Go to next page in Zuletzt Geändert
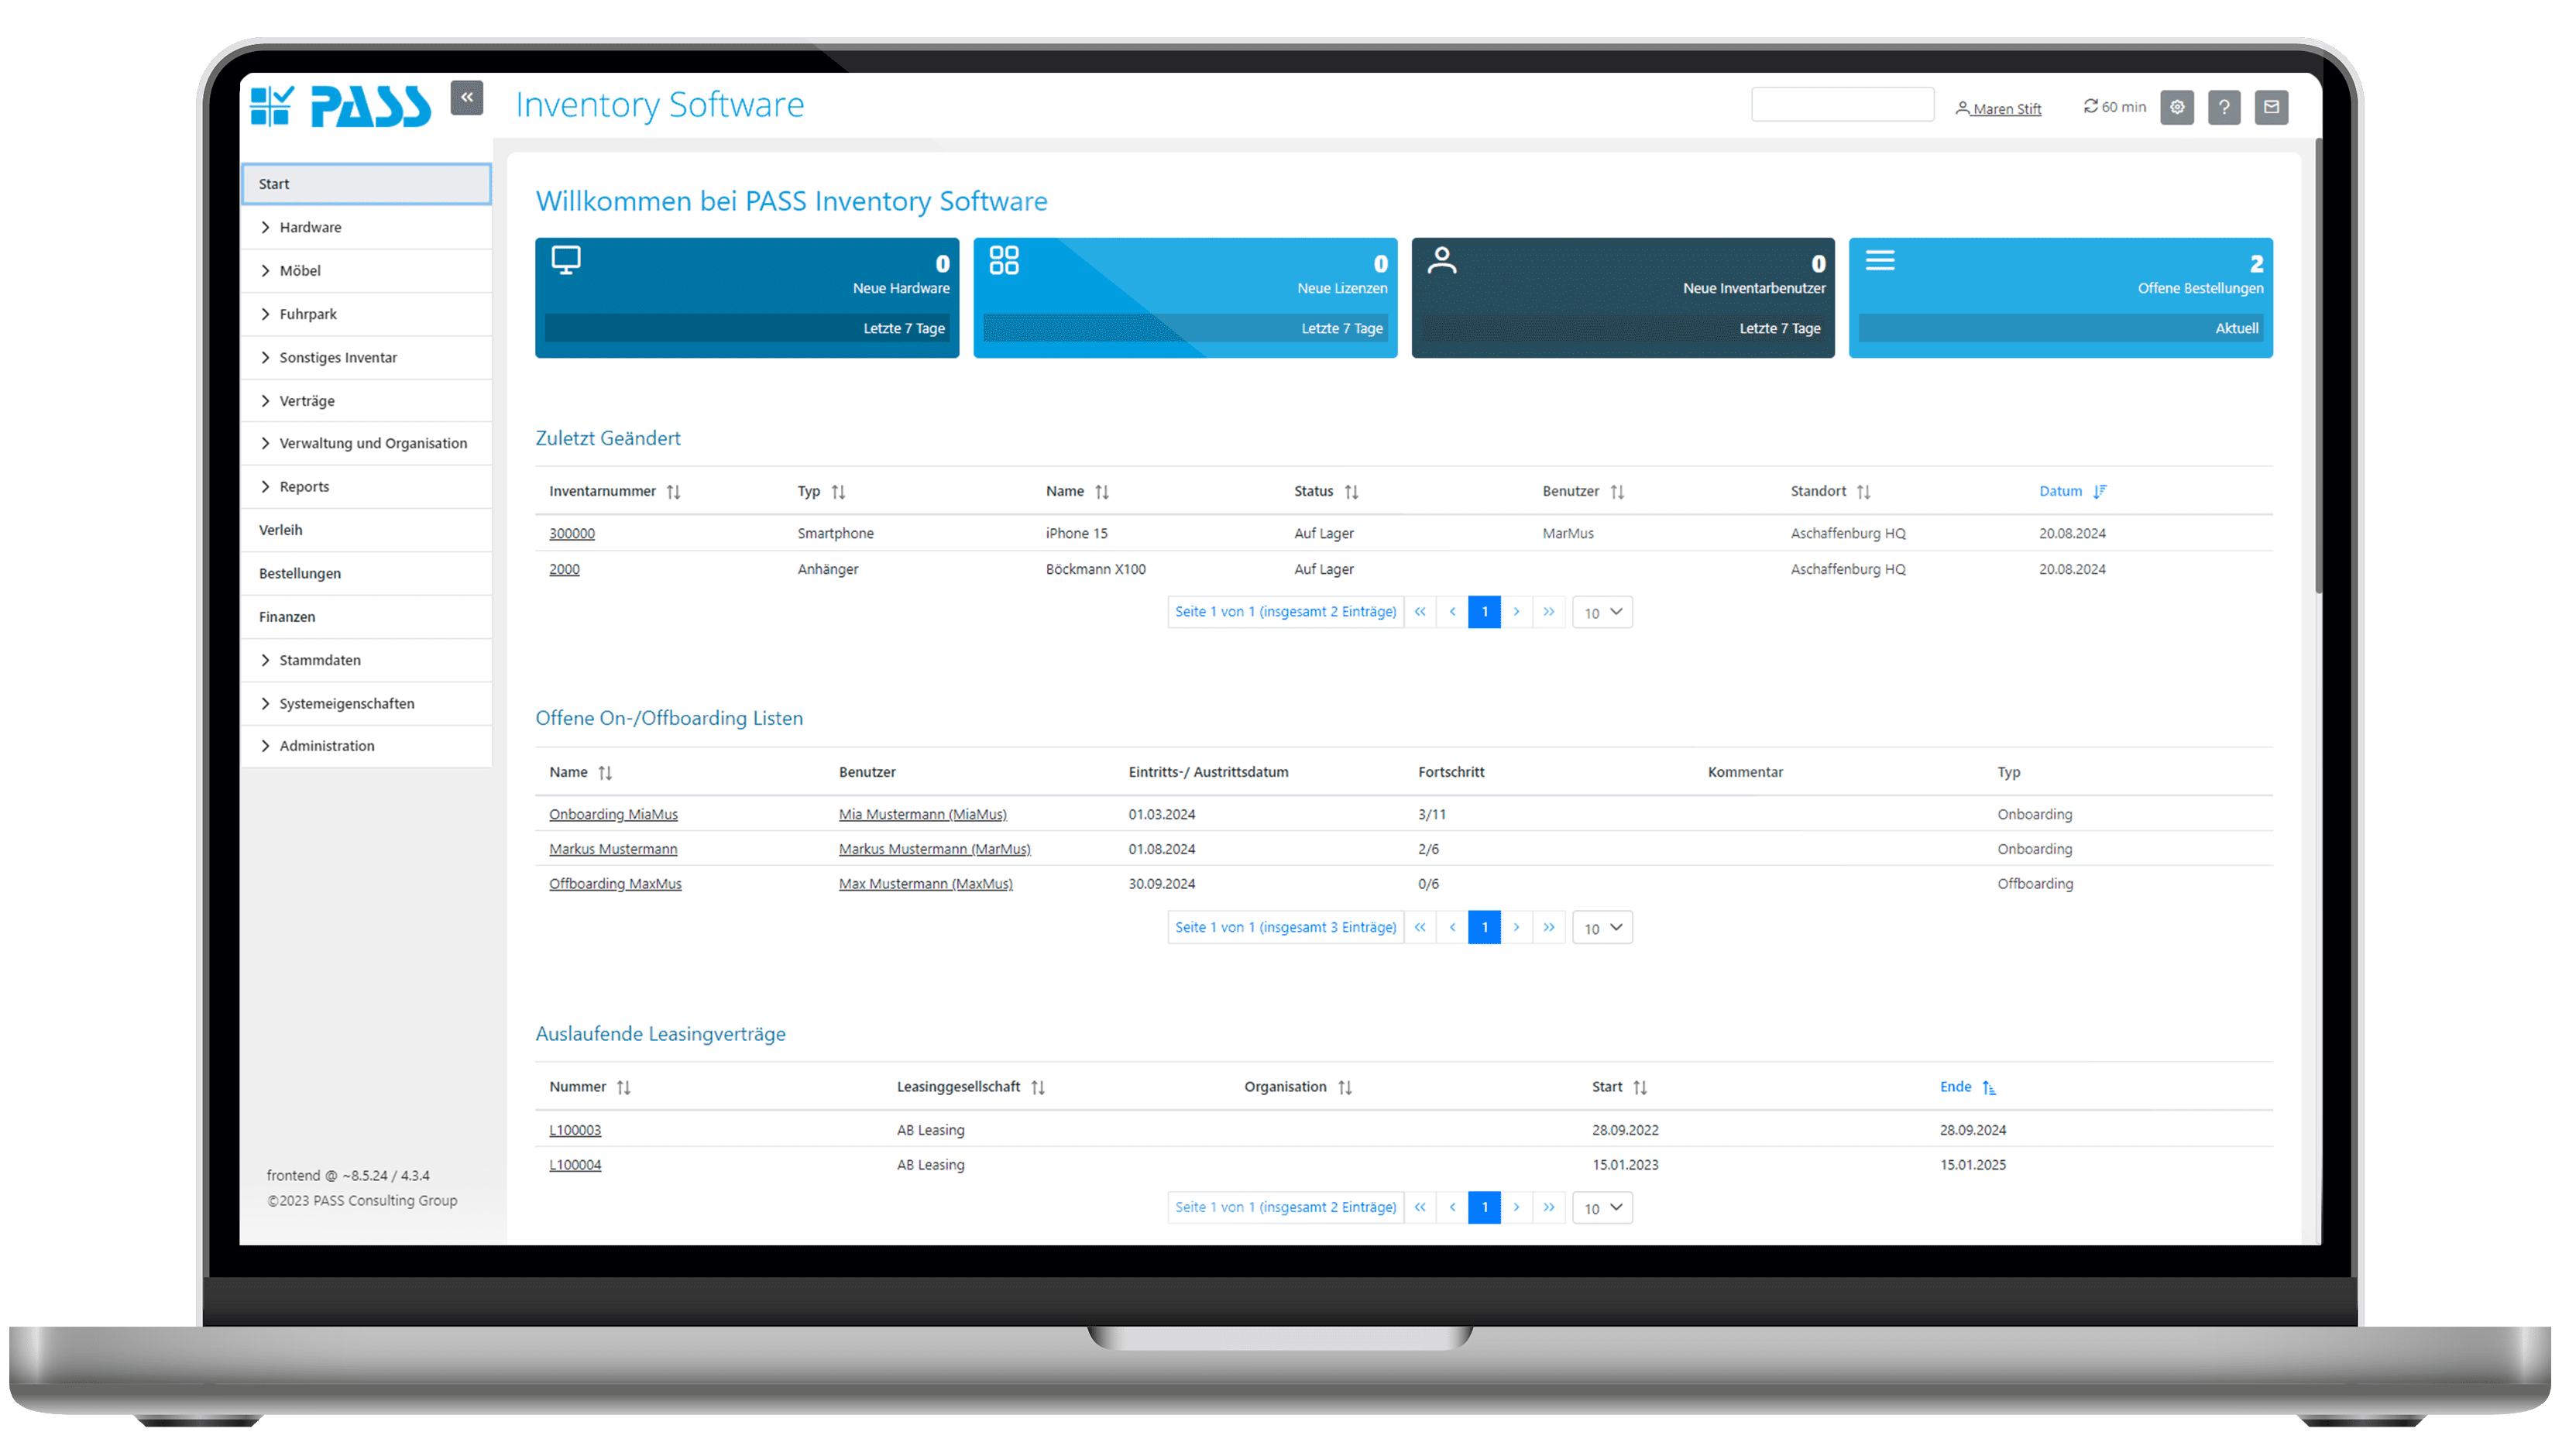The image size is (2569, 1456). pyautogui.click(x=1517, y=612)
